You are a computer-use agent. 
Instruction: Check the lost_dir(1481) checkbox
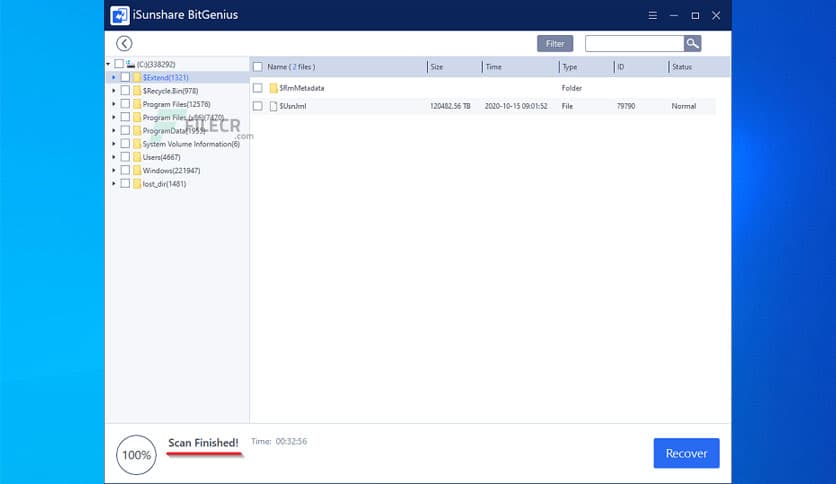tap(125, 184)
